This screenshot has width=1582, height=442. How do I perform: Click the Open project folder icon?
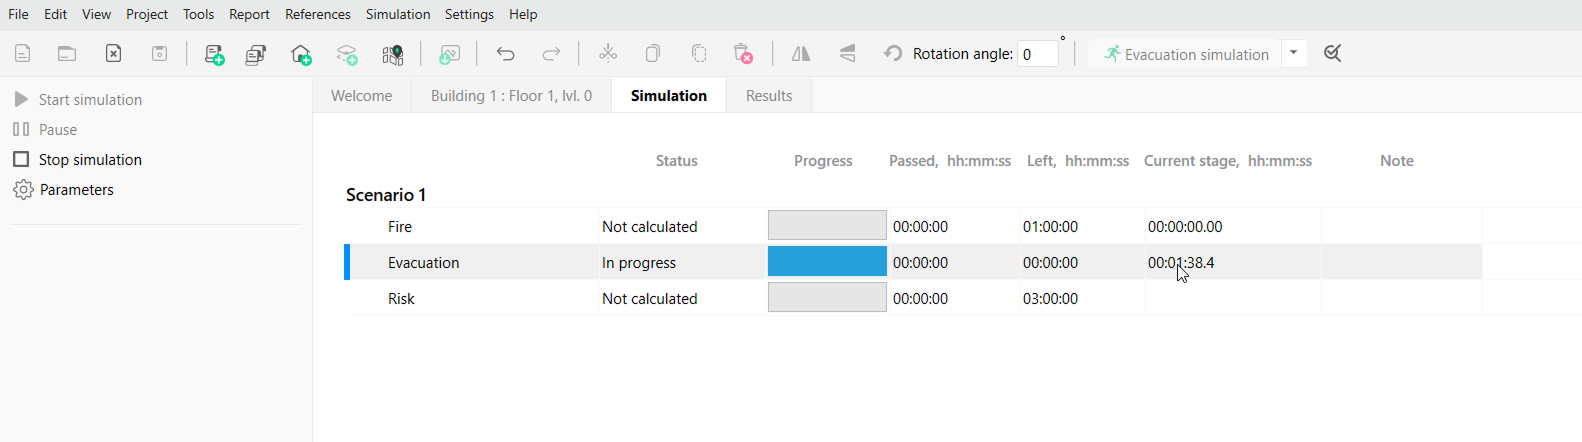67,54
